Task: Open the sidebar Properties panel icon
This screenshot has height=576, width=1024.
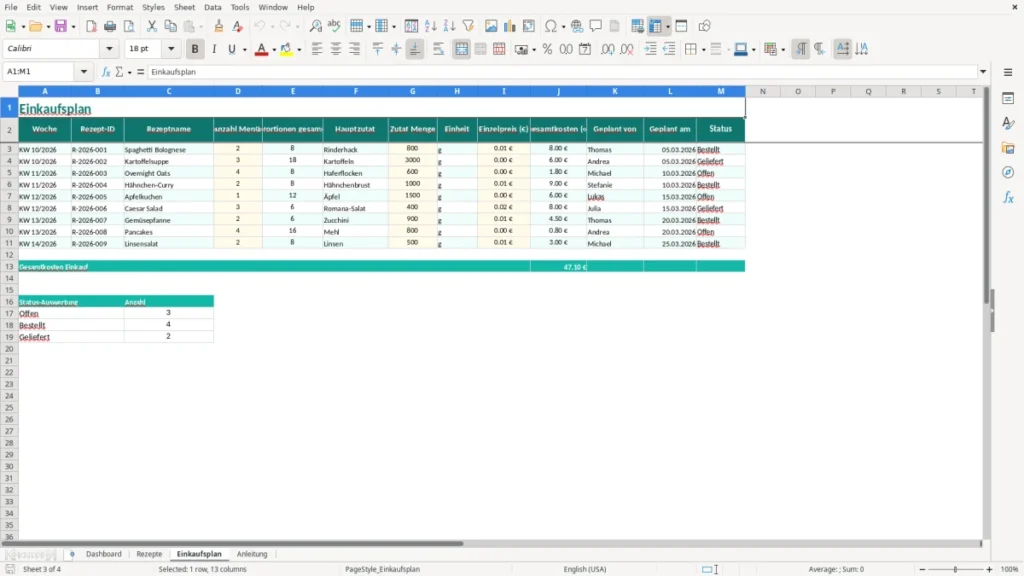Action: click(1008, 99)
